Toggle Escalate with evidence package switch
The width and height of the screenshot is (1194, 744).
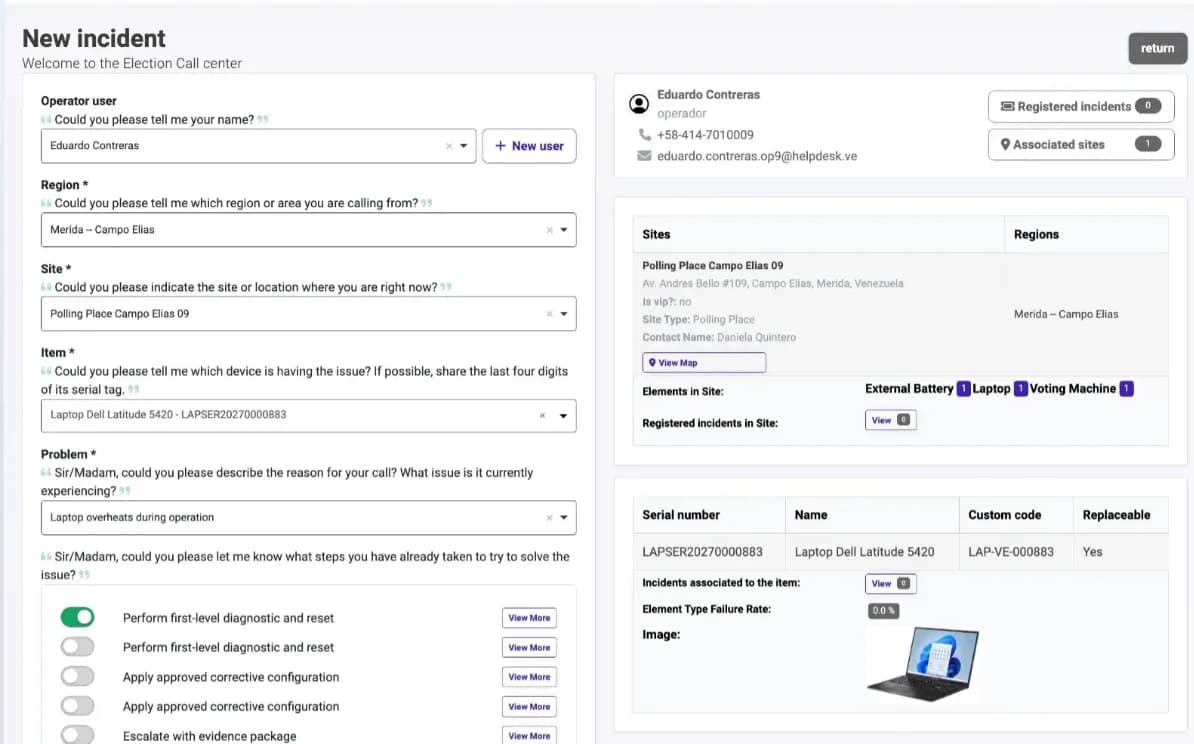click(78, 735)
